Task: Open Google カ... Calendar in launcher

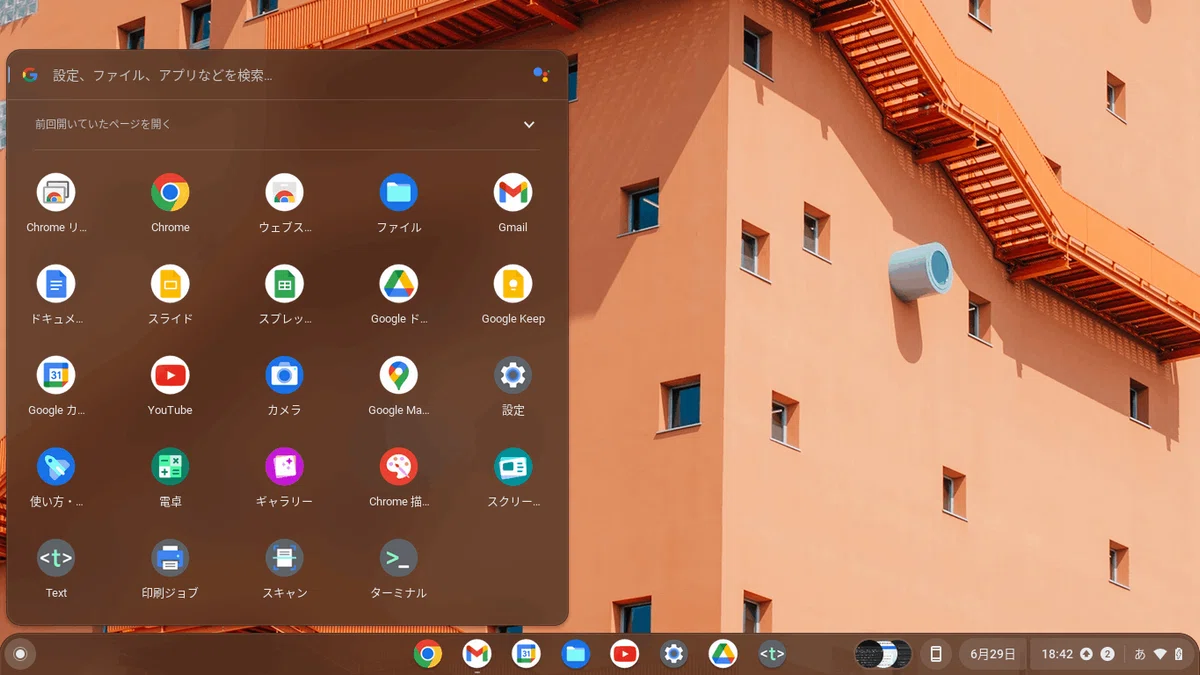Action: (56, 375)
